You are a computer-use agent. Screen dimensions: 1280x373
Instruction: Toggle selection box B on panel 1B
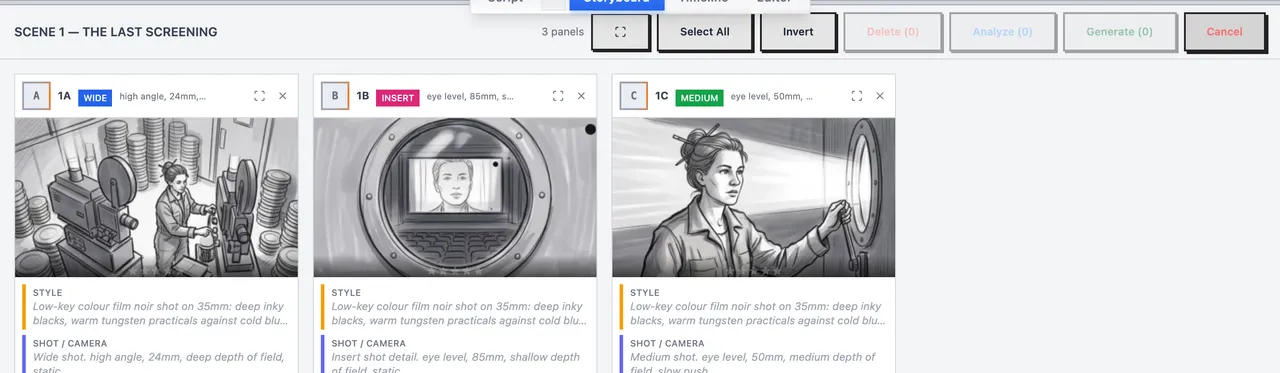click(335, 96)
